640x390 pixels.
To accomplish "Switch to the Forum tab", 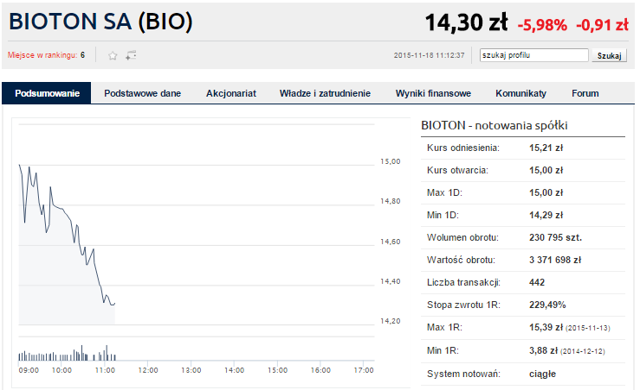I will (585, 93).
